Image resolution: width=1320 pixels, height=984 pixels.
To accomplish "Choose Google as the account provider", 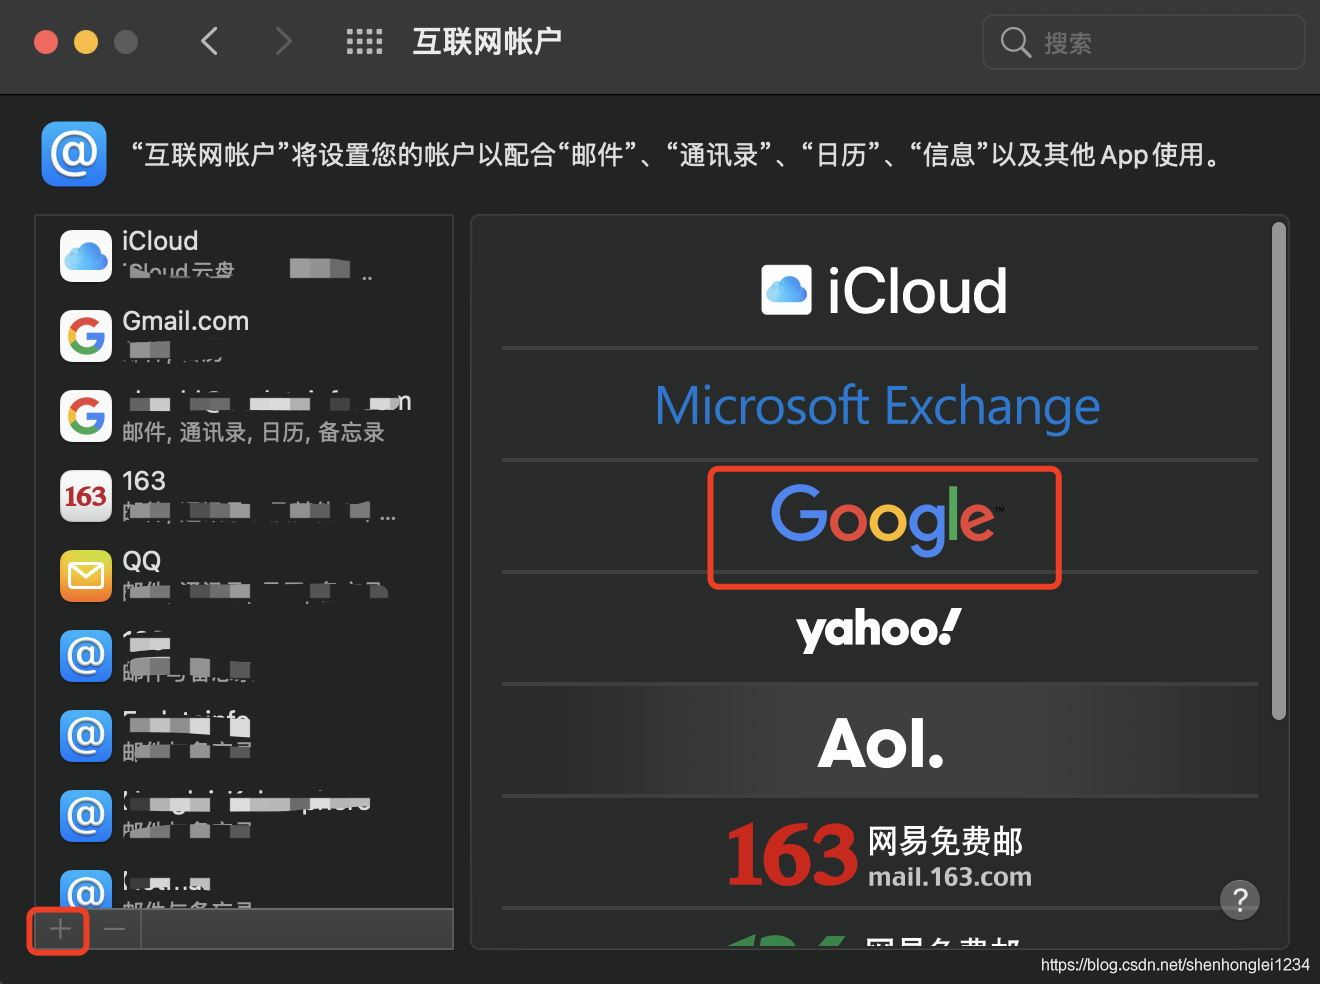I will coord(880,517).
